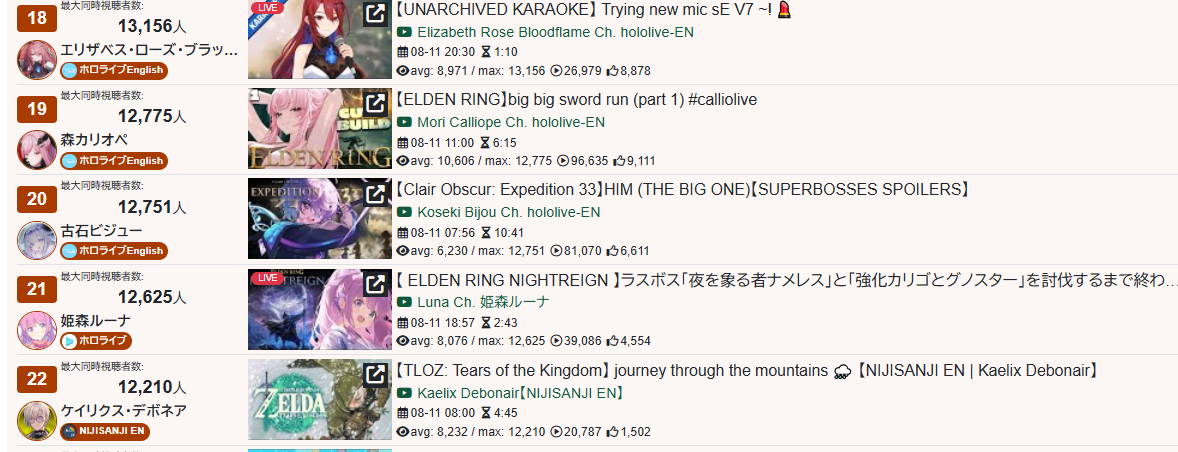Image resolution: width=1178 pixels, height=452 pixels.
Task: Open the ELDEN RING big big sword run title
Action: pyautogui.click(x=575, y=100)
